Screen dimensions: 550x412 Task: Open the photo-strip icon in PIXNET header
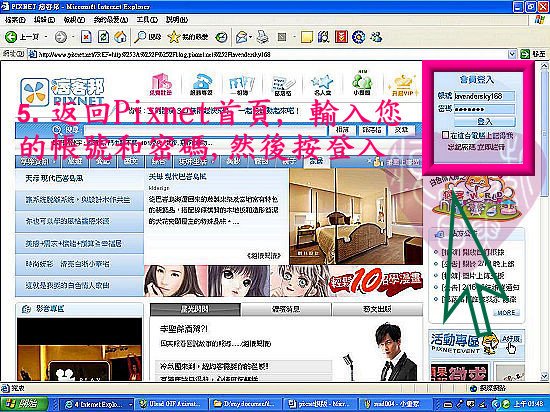tap(241, 85)
